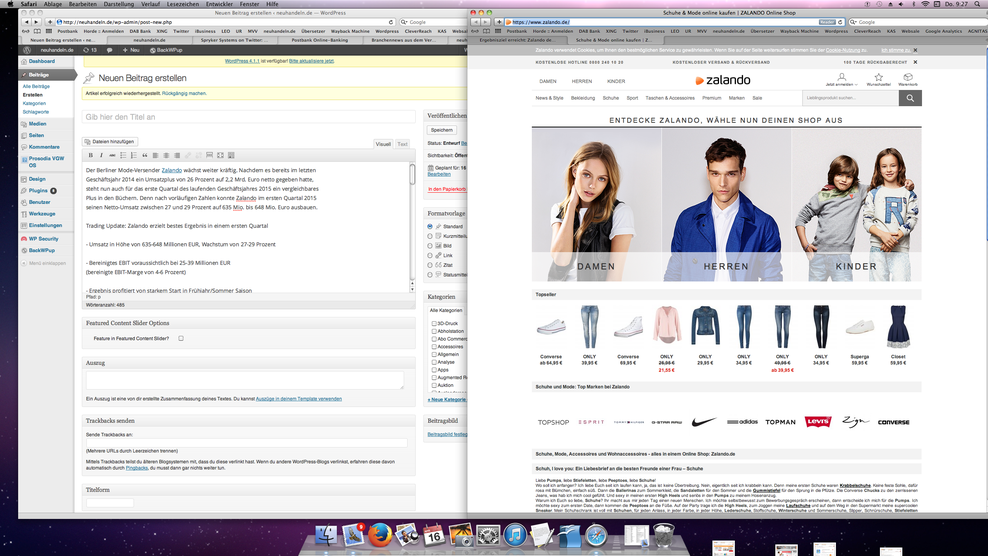Click the WordPress logo in admin bar
Viewport: 988px width, 556px height.
point(27,50)
